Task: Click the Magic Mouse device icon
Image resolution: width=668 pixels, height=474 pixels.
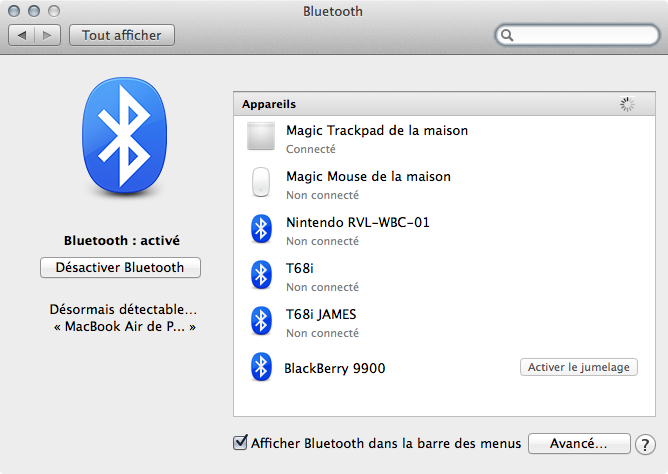Action: (260, 183)
